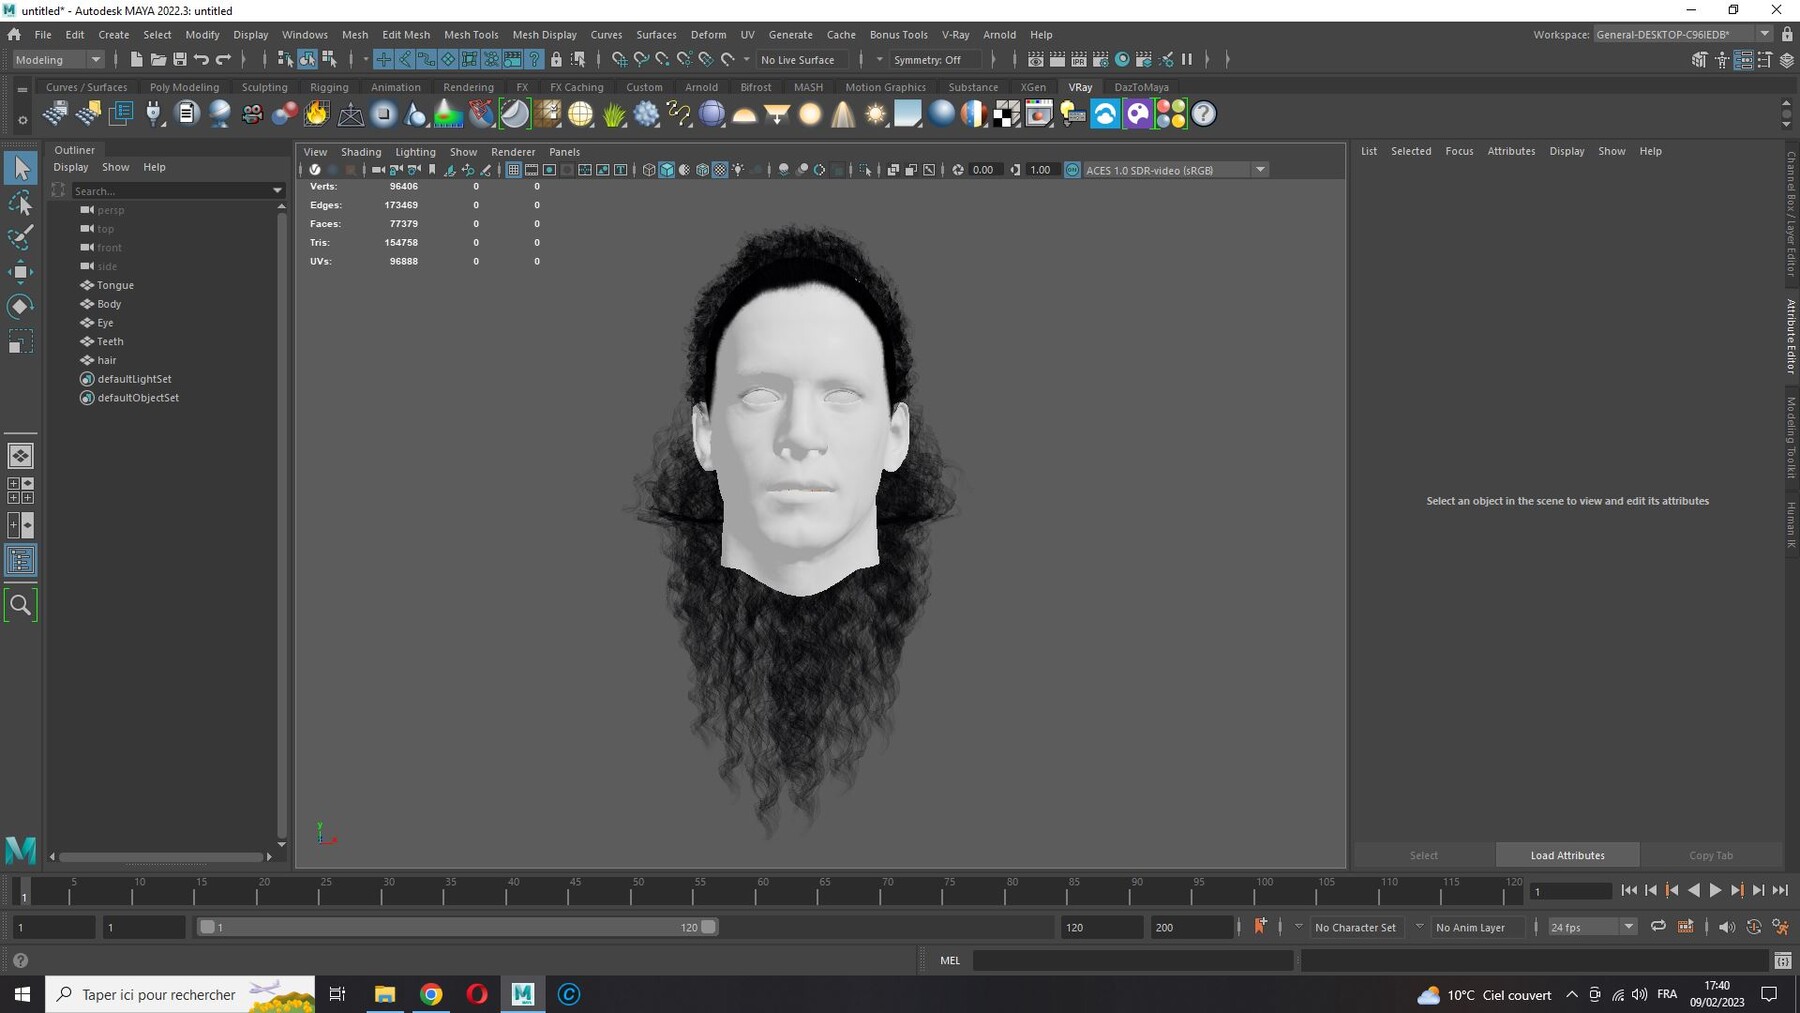The width and height of the screenshot is (1800, 1013).
Task: Open the Deform menu
Action: click(x=708, y=34)
